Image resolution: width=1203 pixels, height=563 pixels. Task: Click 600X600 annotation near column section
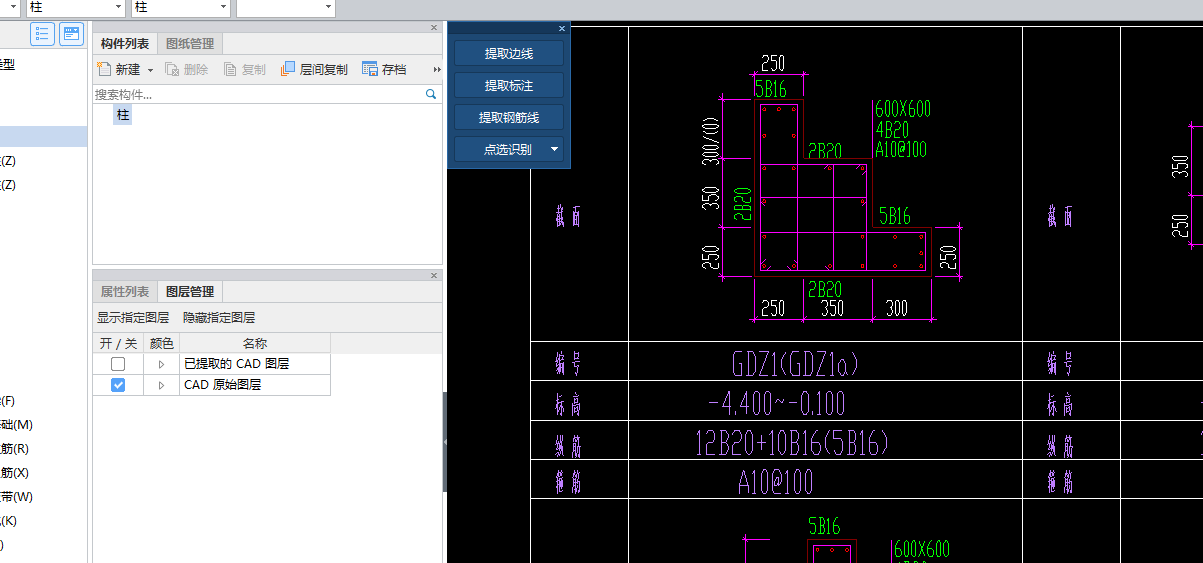903,110
